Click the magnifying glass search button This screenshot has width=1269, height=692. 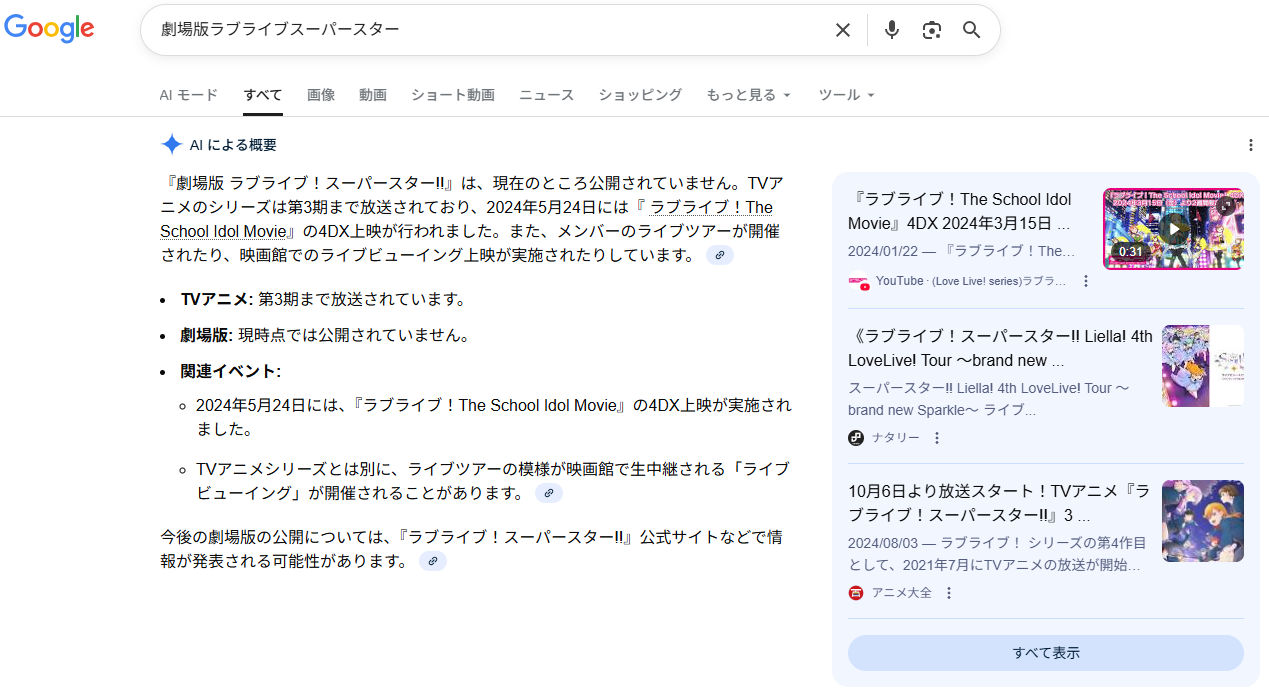click(x=971, y=30)
